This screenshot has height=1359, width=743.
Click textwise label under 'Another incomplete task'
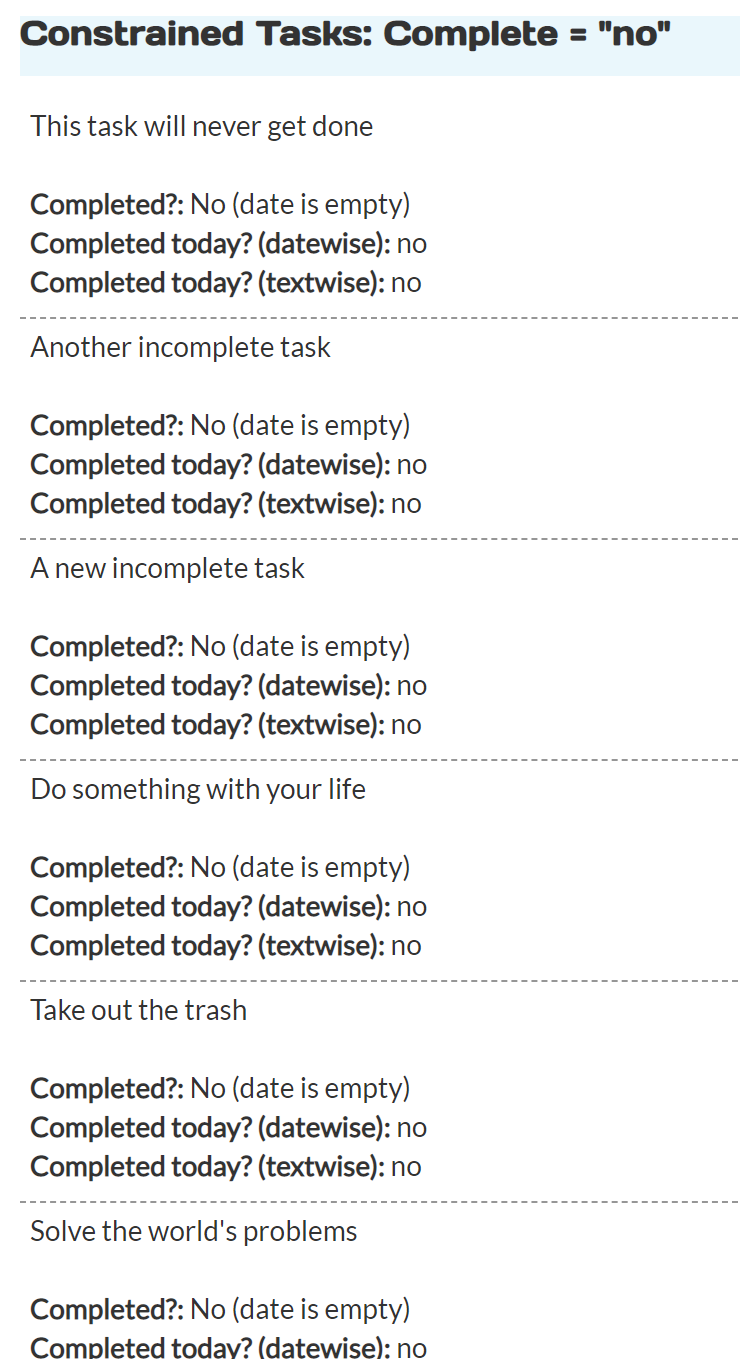[207, 504]
